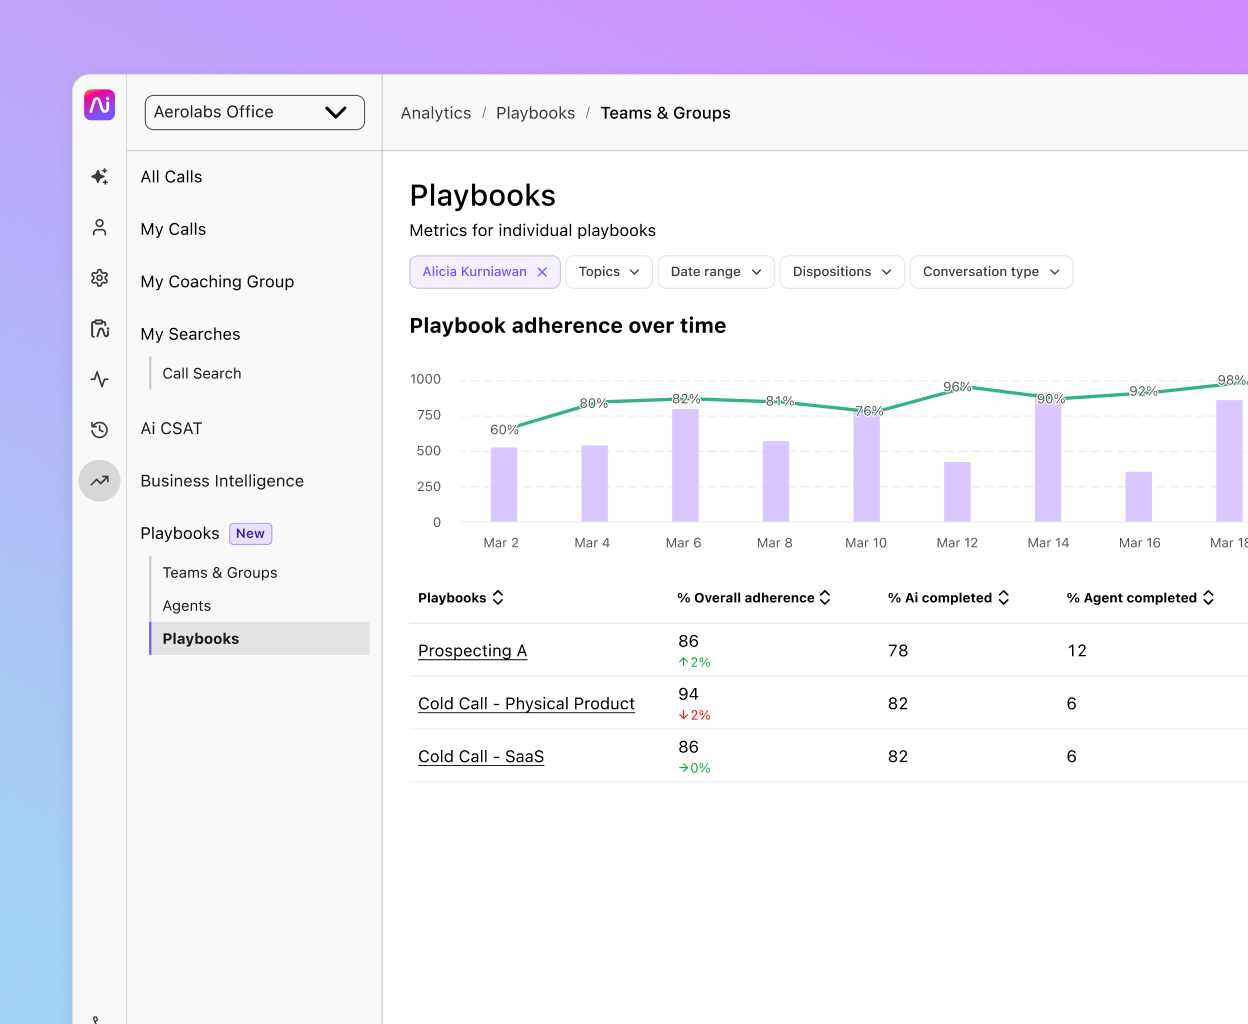Click the history clock icon

pyautogui.click(x=99, y=430)
